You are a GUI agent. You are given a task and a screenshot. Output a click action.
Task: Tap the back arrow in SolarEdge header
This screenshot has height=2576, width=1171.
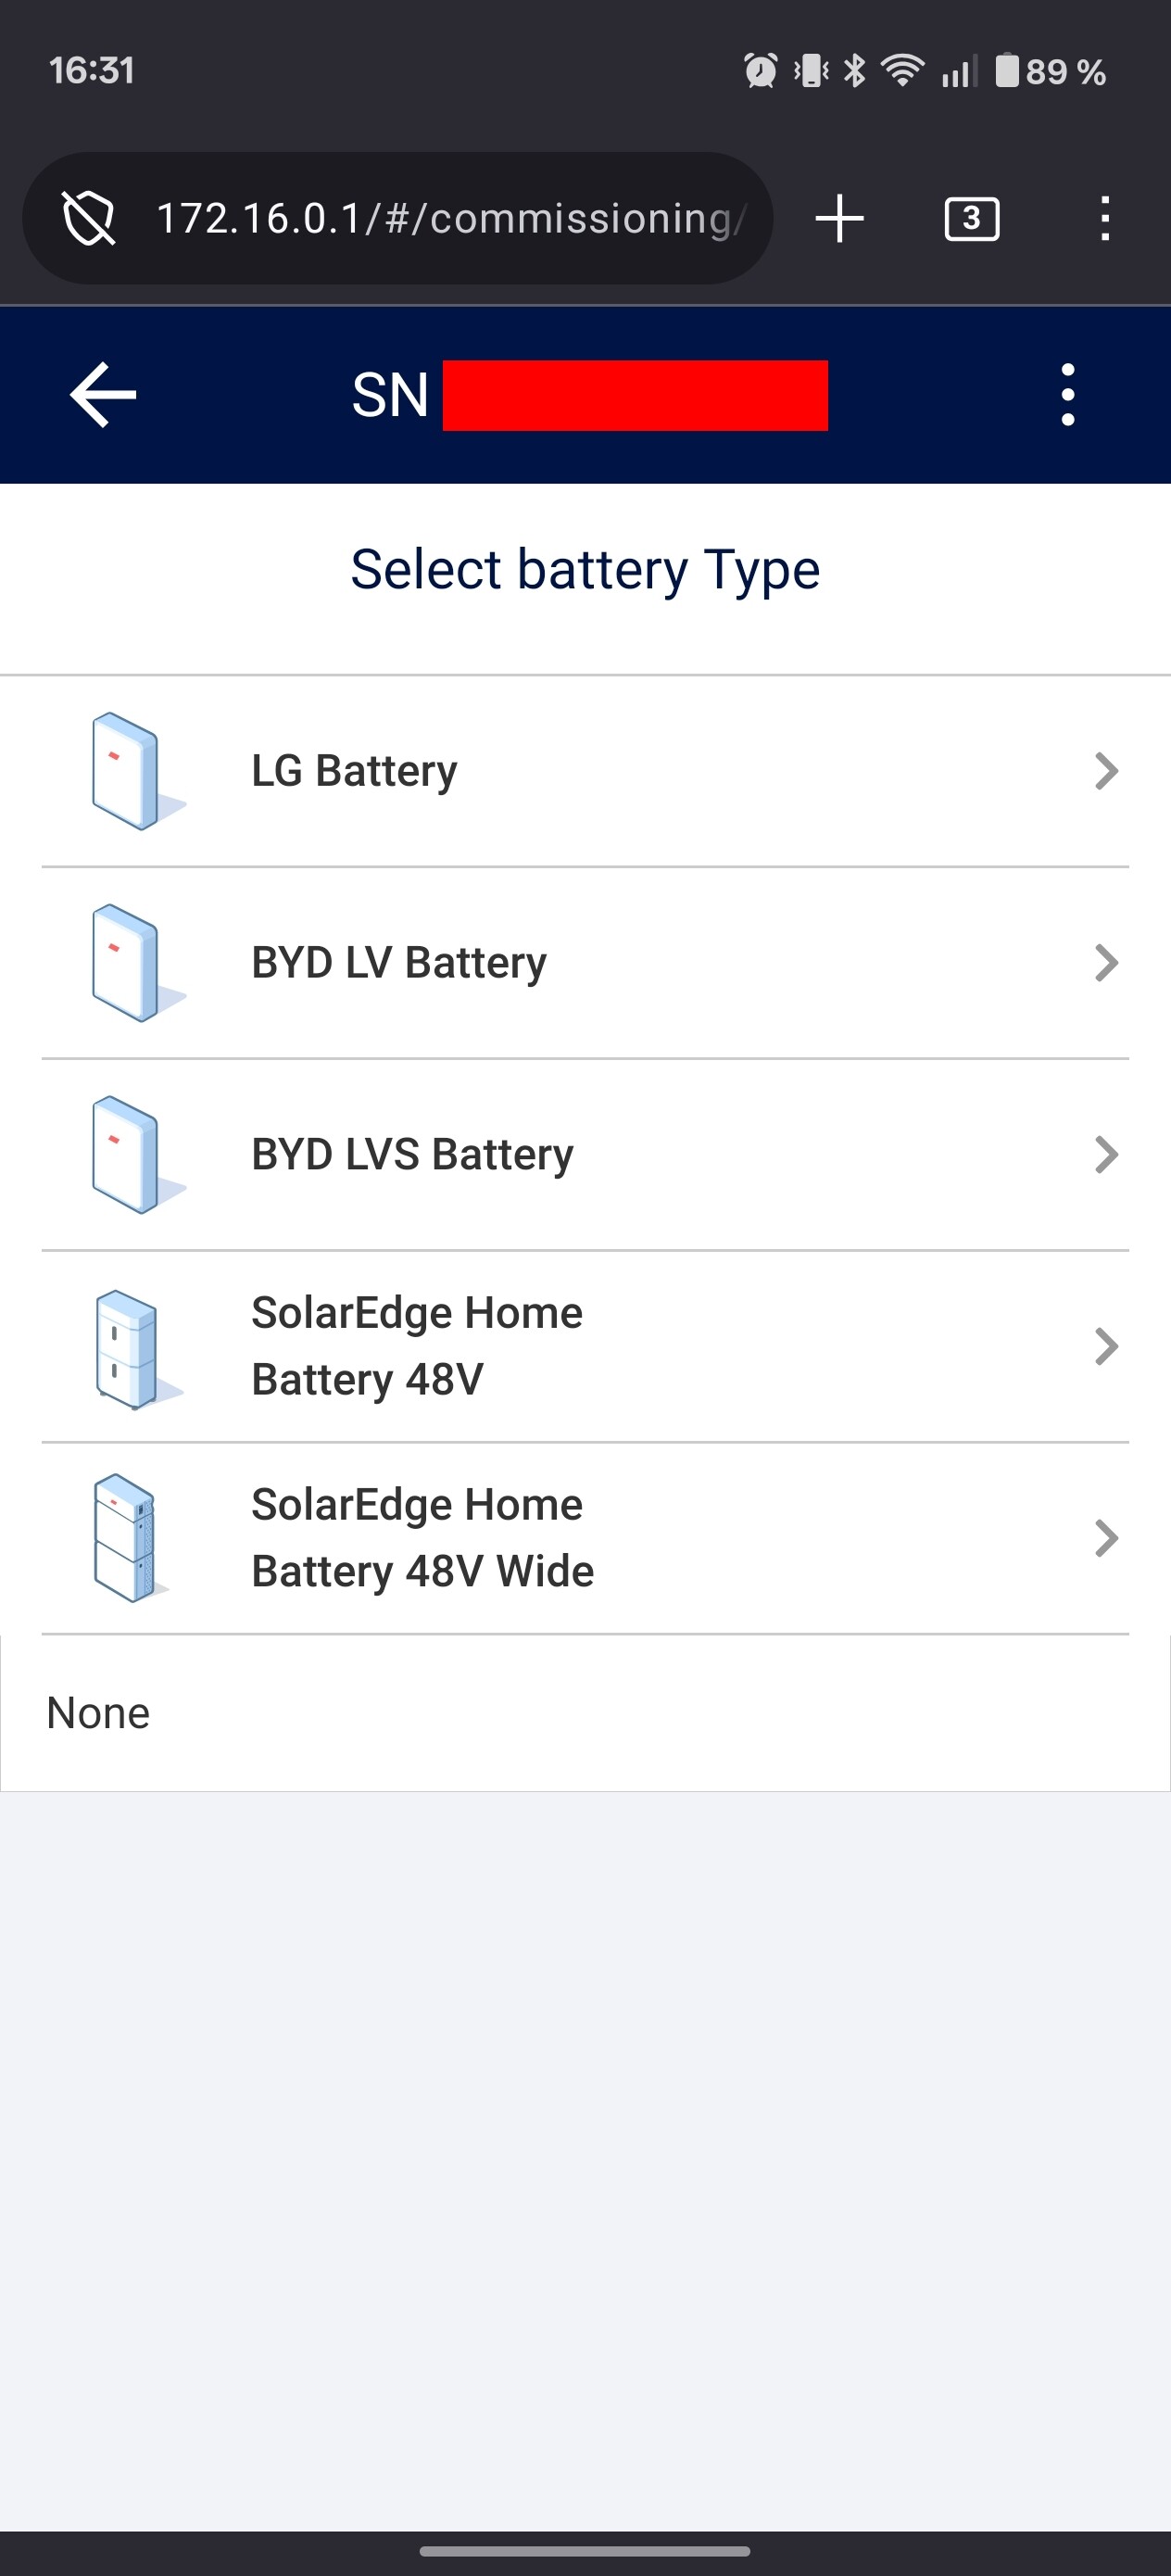pyautogui.click(x=103, y=395)
